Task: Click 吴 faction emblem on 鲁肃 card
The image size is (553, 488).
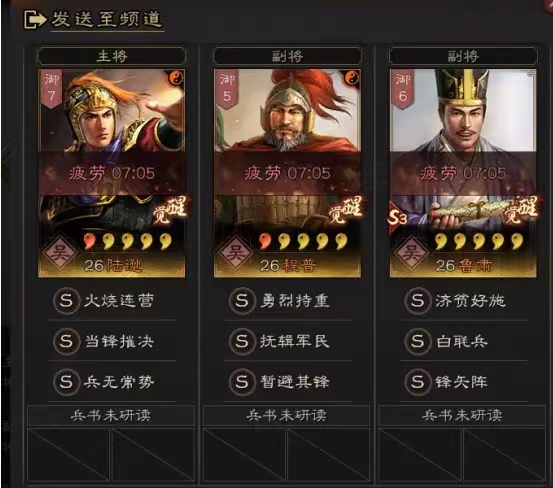Action: coord(411,253)
